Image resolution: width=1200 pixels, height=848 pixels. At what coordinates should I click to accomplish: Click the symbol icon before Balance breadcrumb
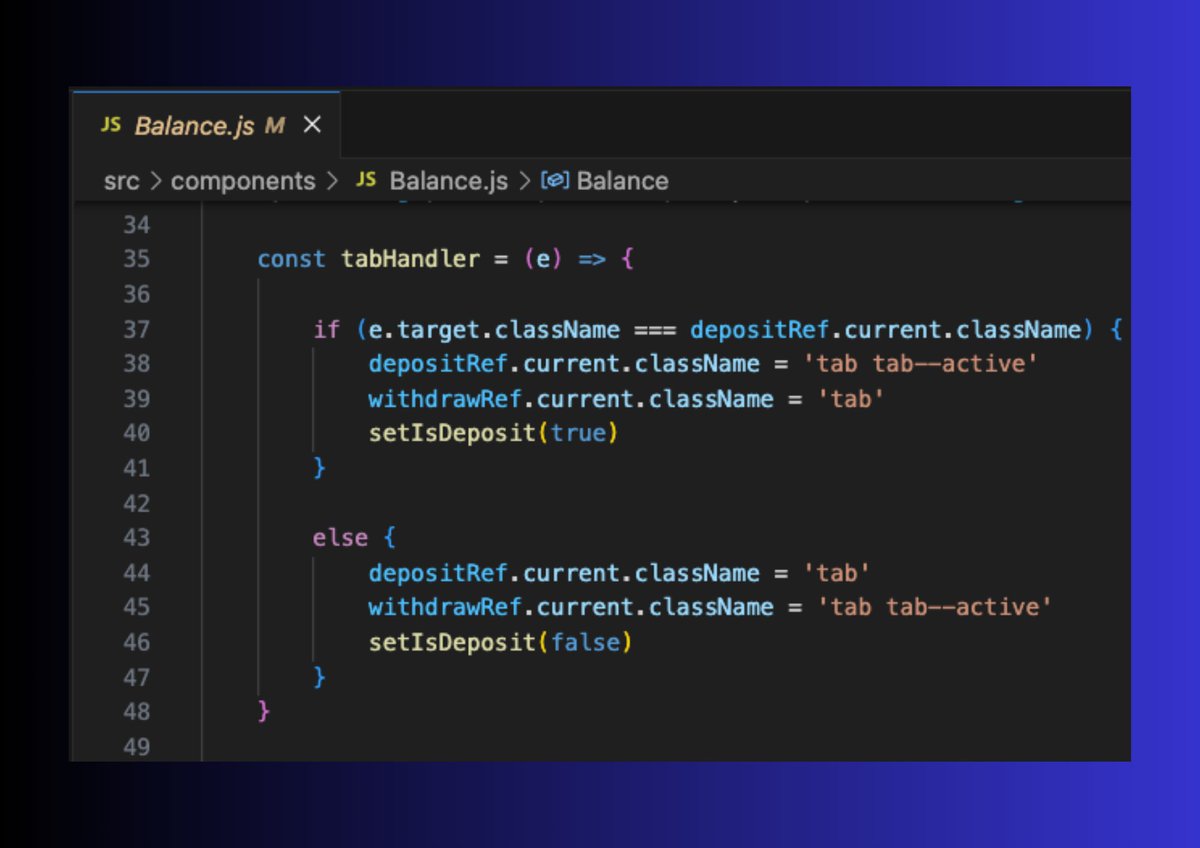tap(555, 181)
